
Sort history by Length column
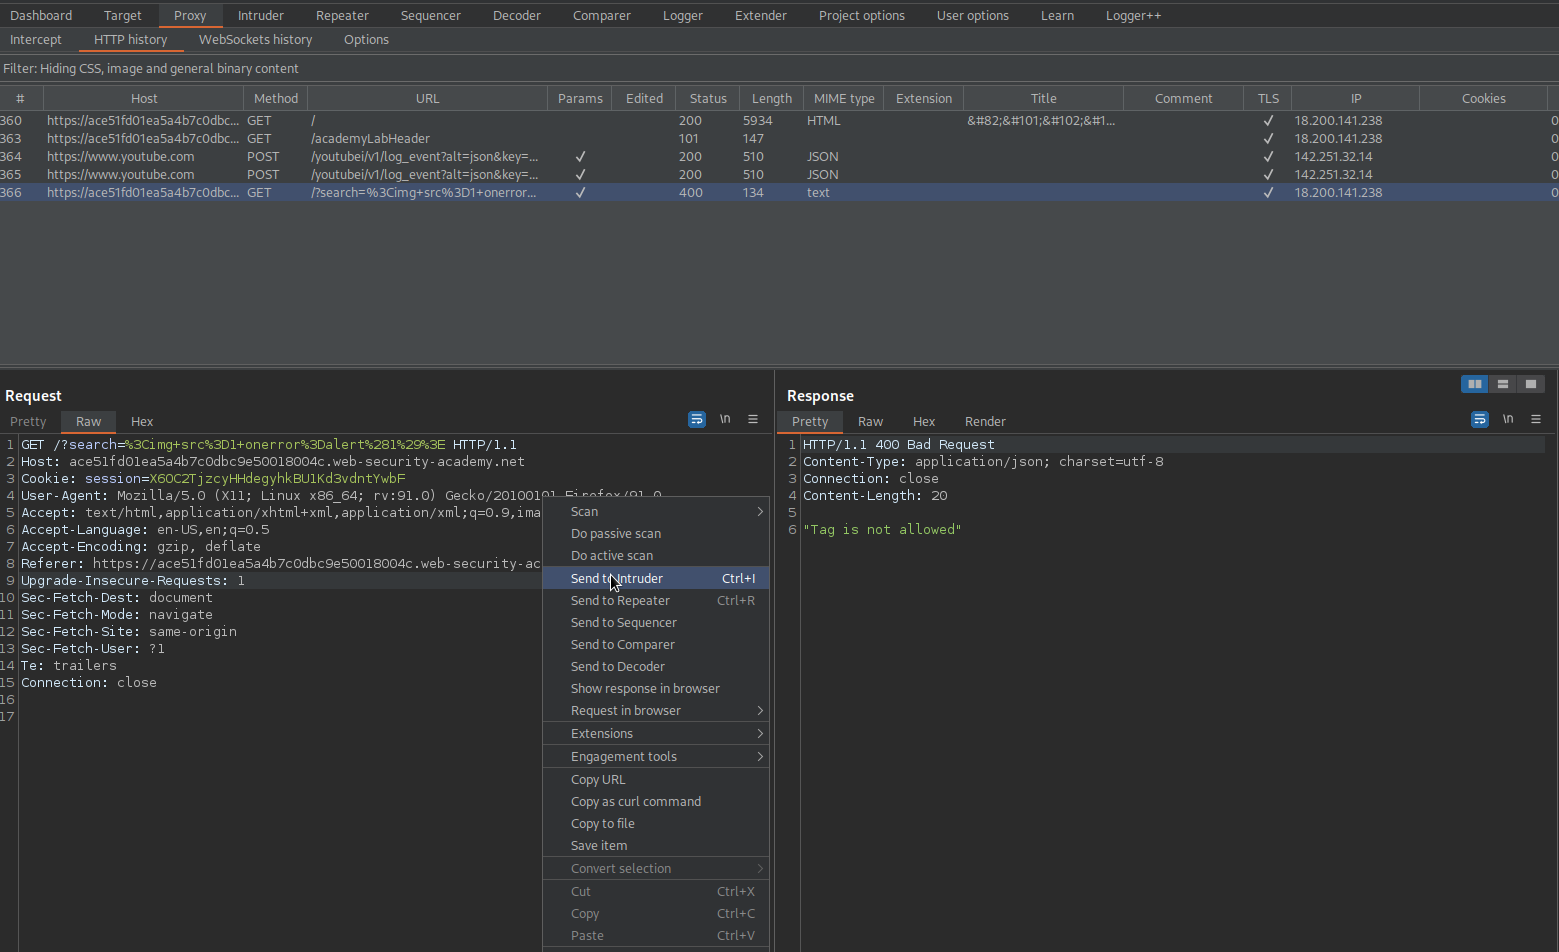(771, 98)
